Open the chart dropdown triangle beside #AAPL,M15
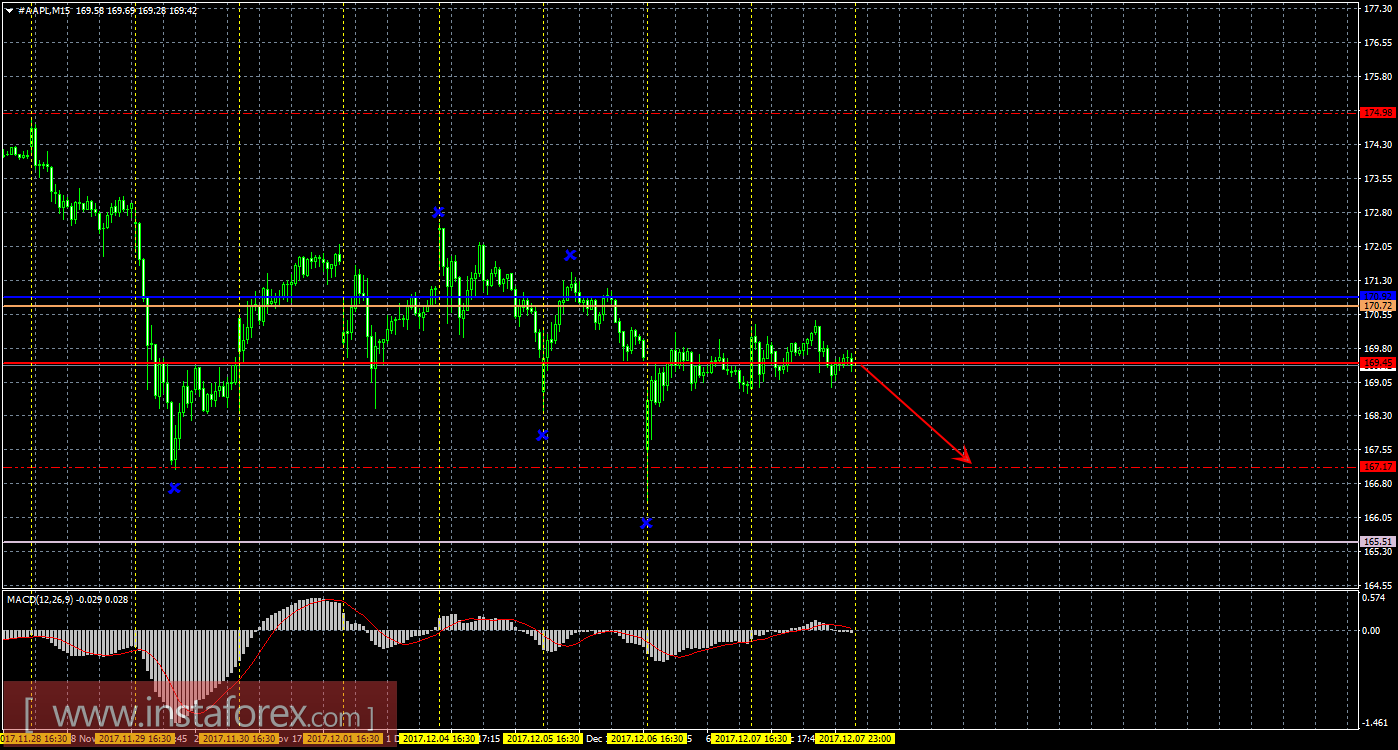This screenshot has height=750, width=1398. (9, 9)
